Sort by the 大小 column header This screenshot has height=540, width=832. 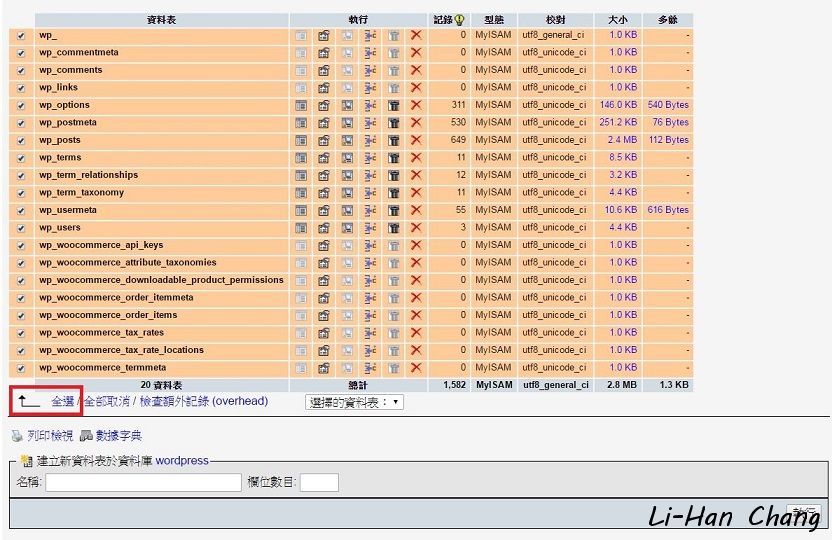click(x=618, y=20)
